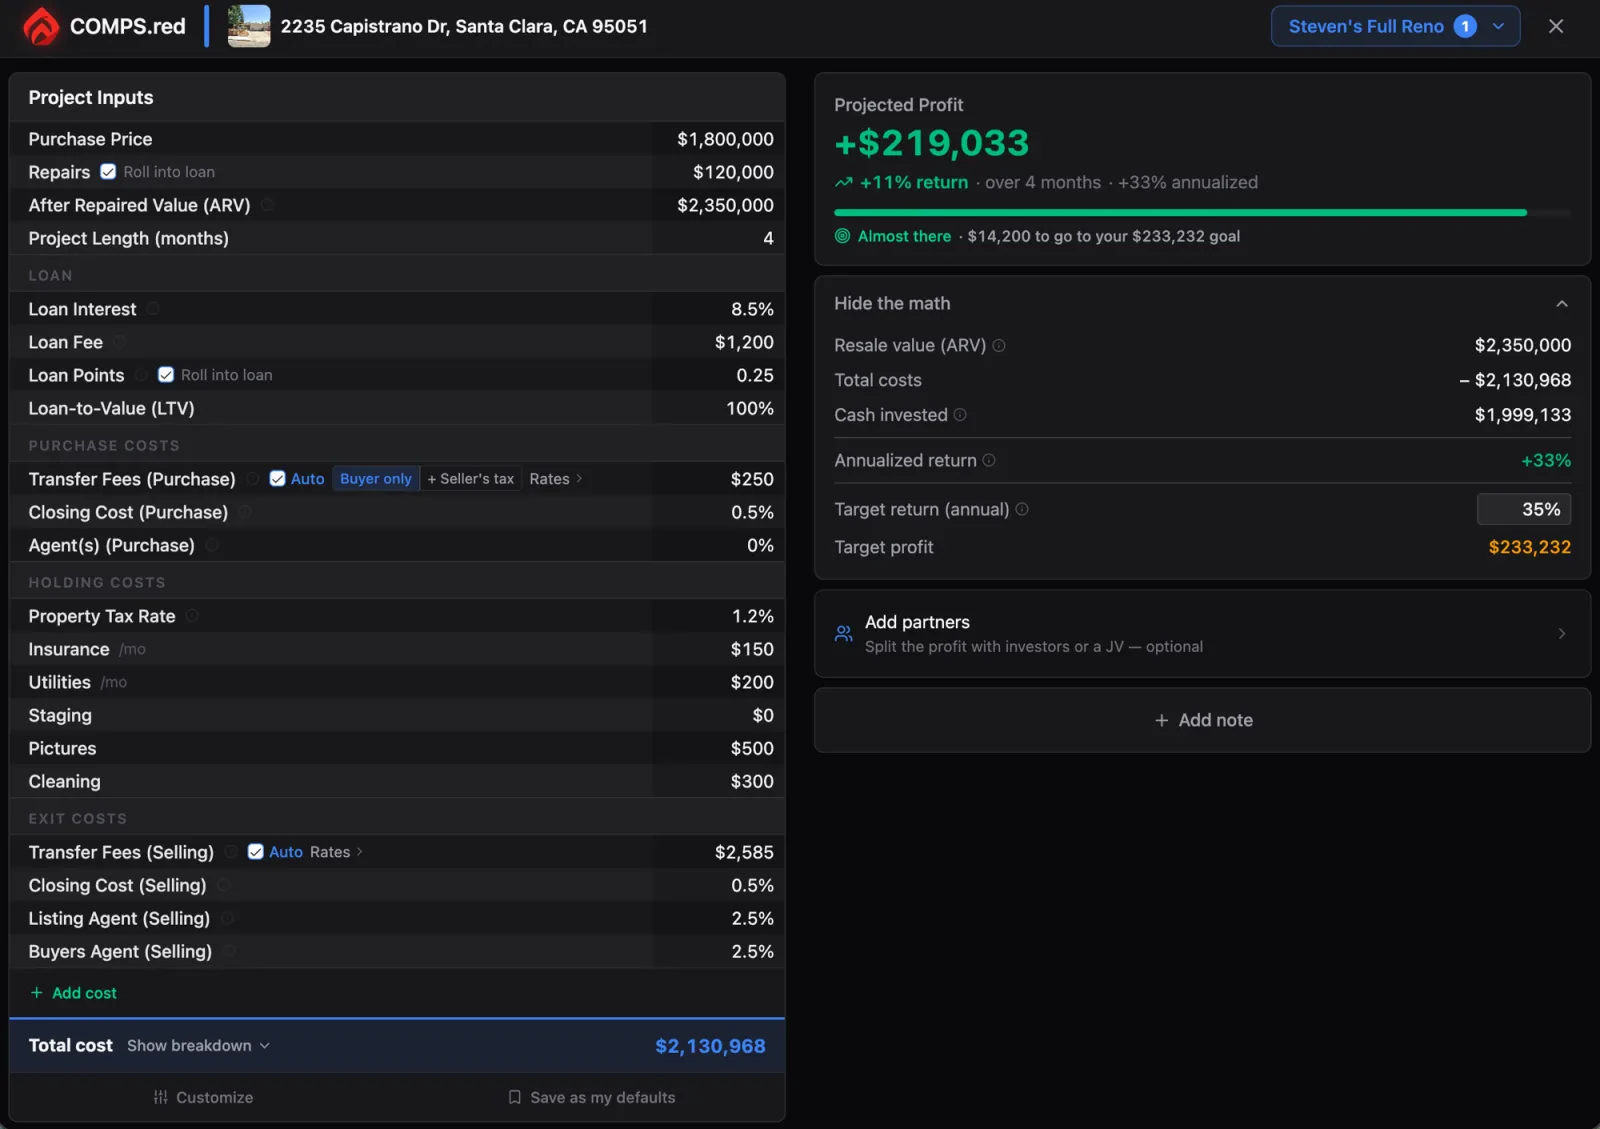Open info icon beside Cash invested
This screenshot has height=1129, width=1600.
[960, 415]
